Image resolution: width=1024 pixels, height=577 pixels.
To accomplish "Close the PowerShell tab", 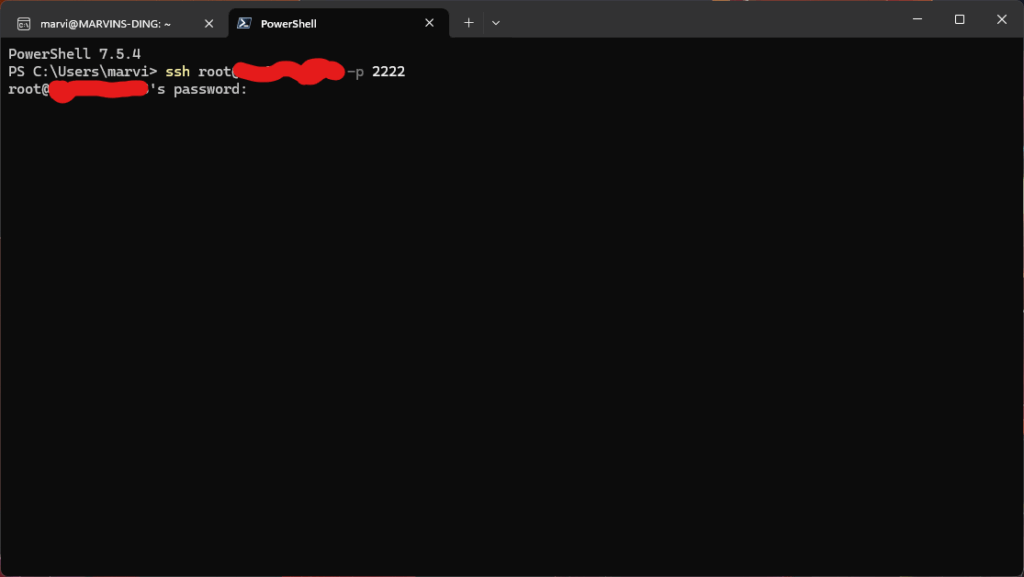I will [x=429, y=21].
